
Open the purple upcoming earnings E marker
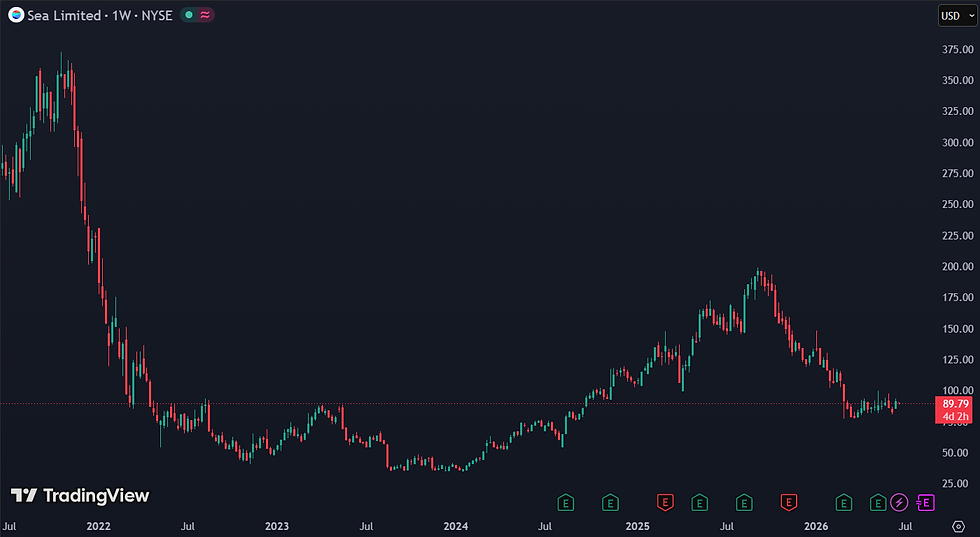point(926,502)
